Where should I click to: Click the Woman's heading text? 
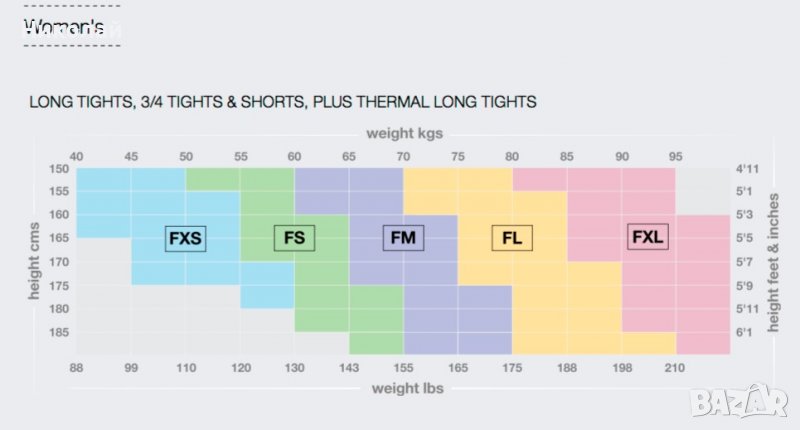coord(63,28)
